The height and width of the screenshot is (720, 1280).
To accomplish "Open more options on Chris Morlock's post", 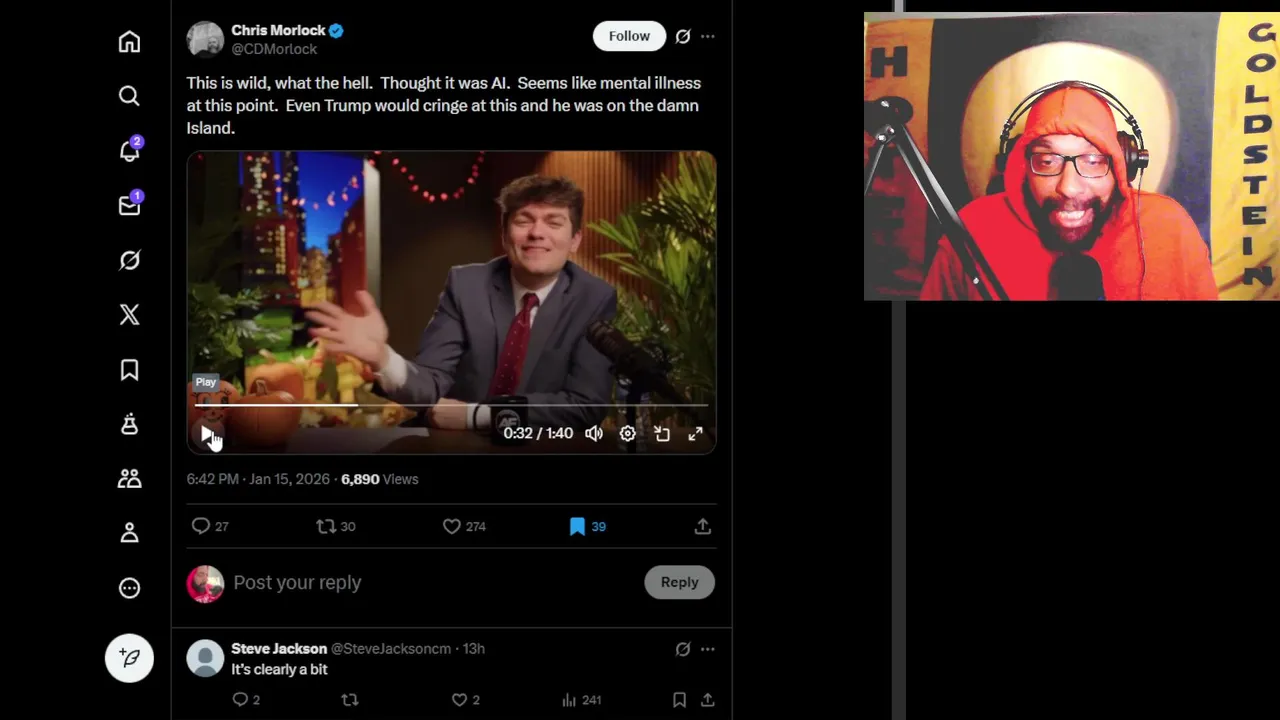I will pos(708,36).
